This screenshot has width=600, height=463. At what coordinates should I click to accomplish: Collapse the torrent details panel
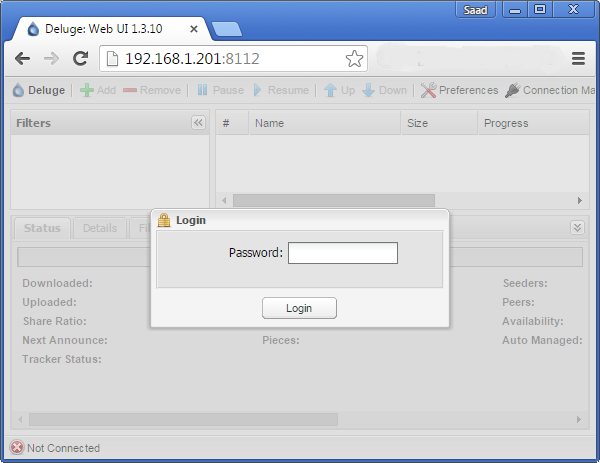point(577,228)
